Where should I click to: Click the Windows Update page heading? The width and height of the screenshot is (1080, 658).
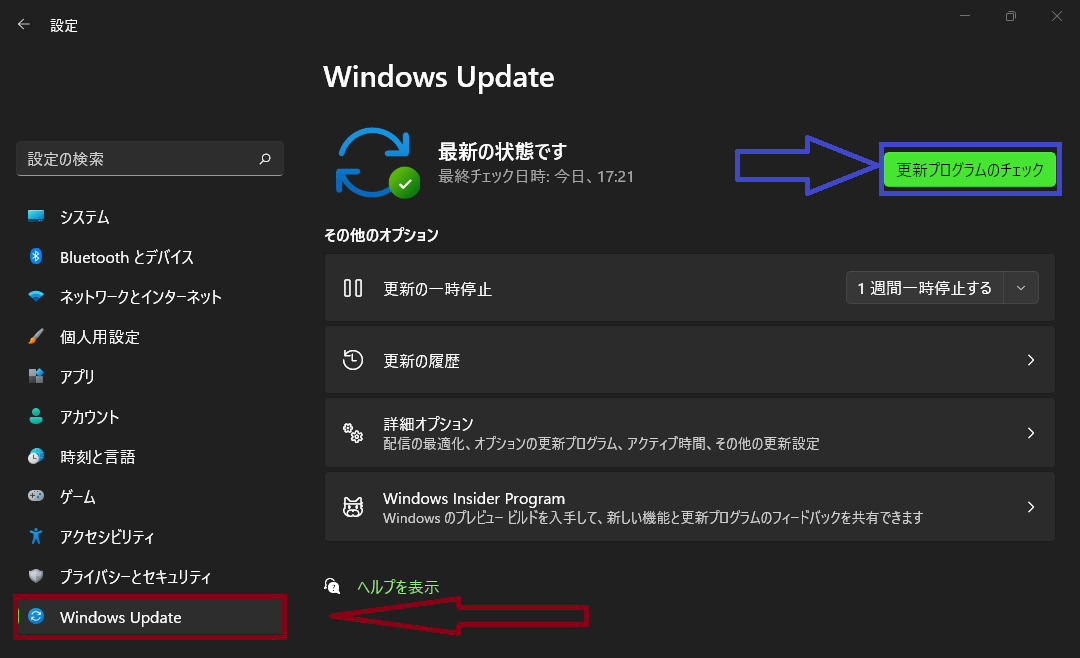(x=439, y=76)
